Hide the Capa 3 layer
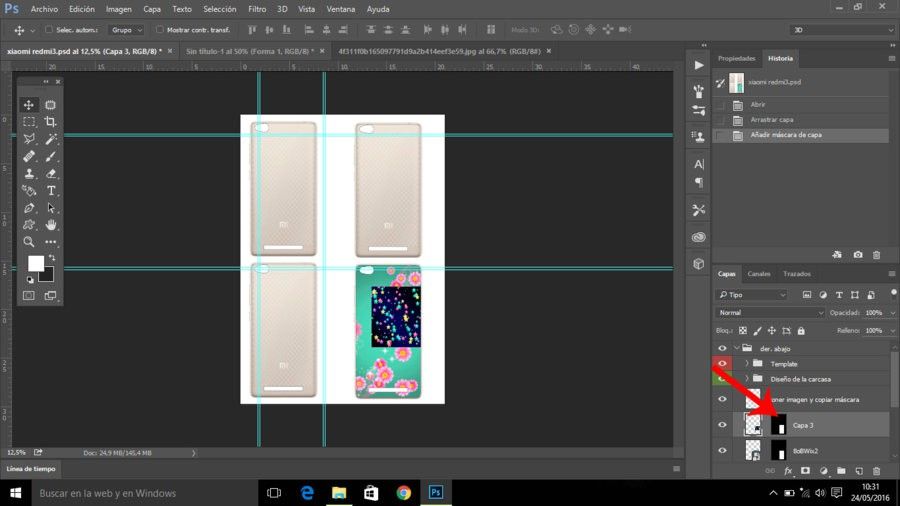The width and height of the screenshot is (900, 506). coord(722,425)
